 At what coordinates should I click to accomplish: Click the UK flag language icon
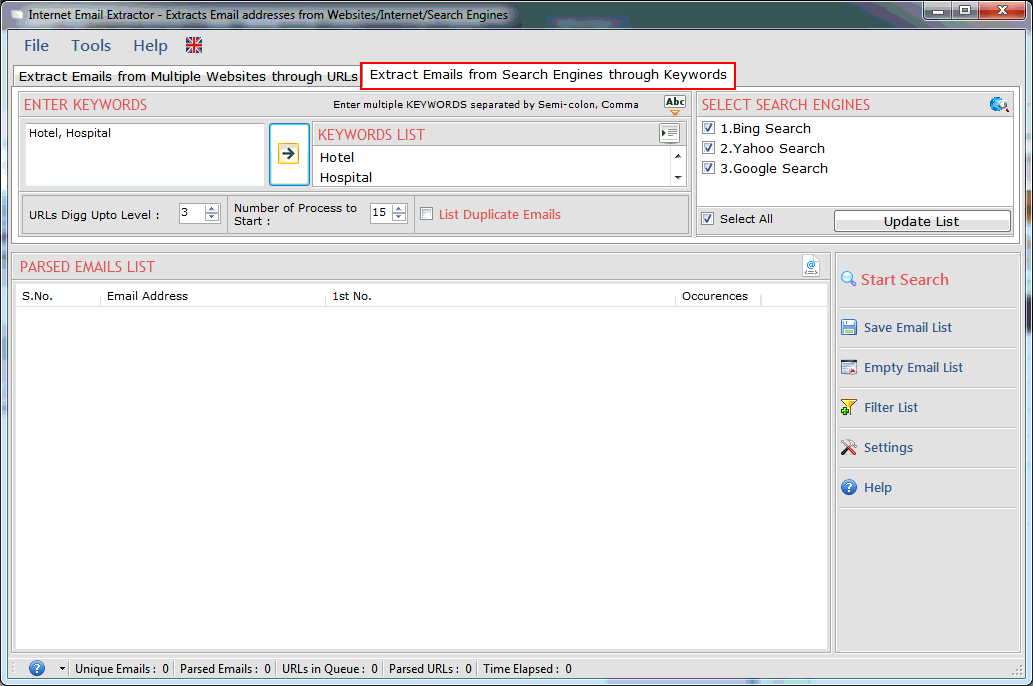tap(194, 45)
